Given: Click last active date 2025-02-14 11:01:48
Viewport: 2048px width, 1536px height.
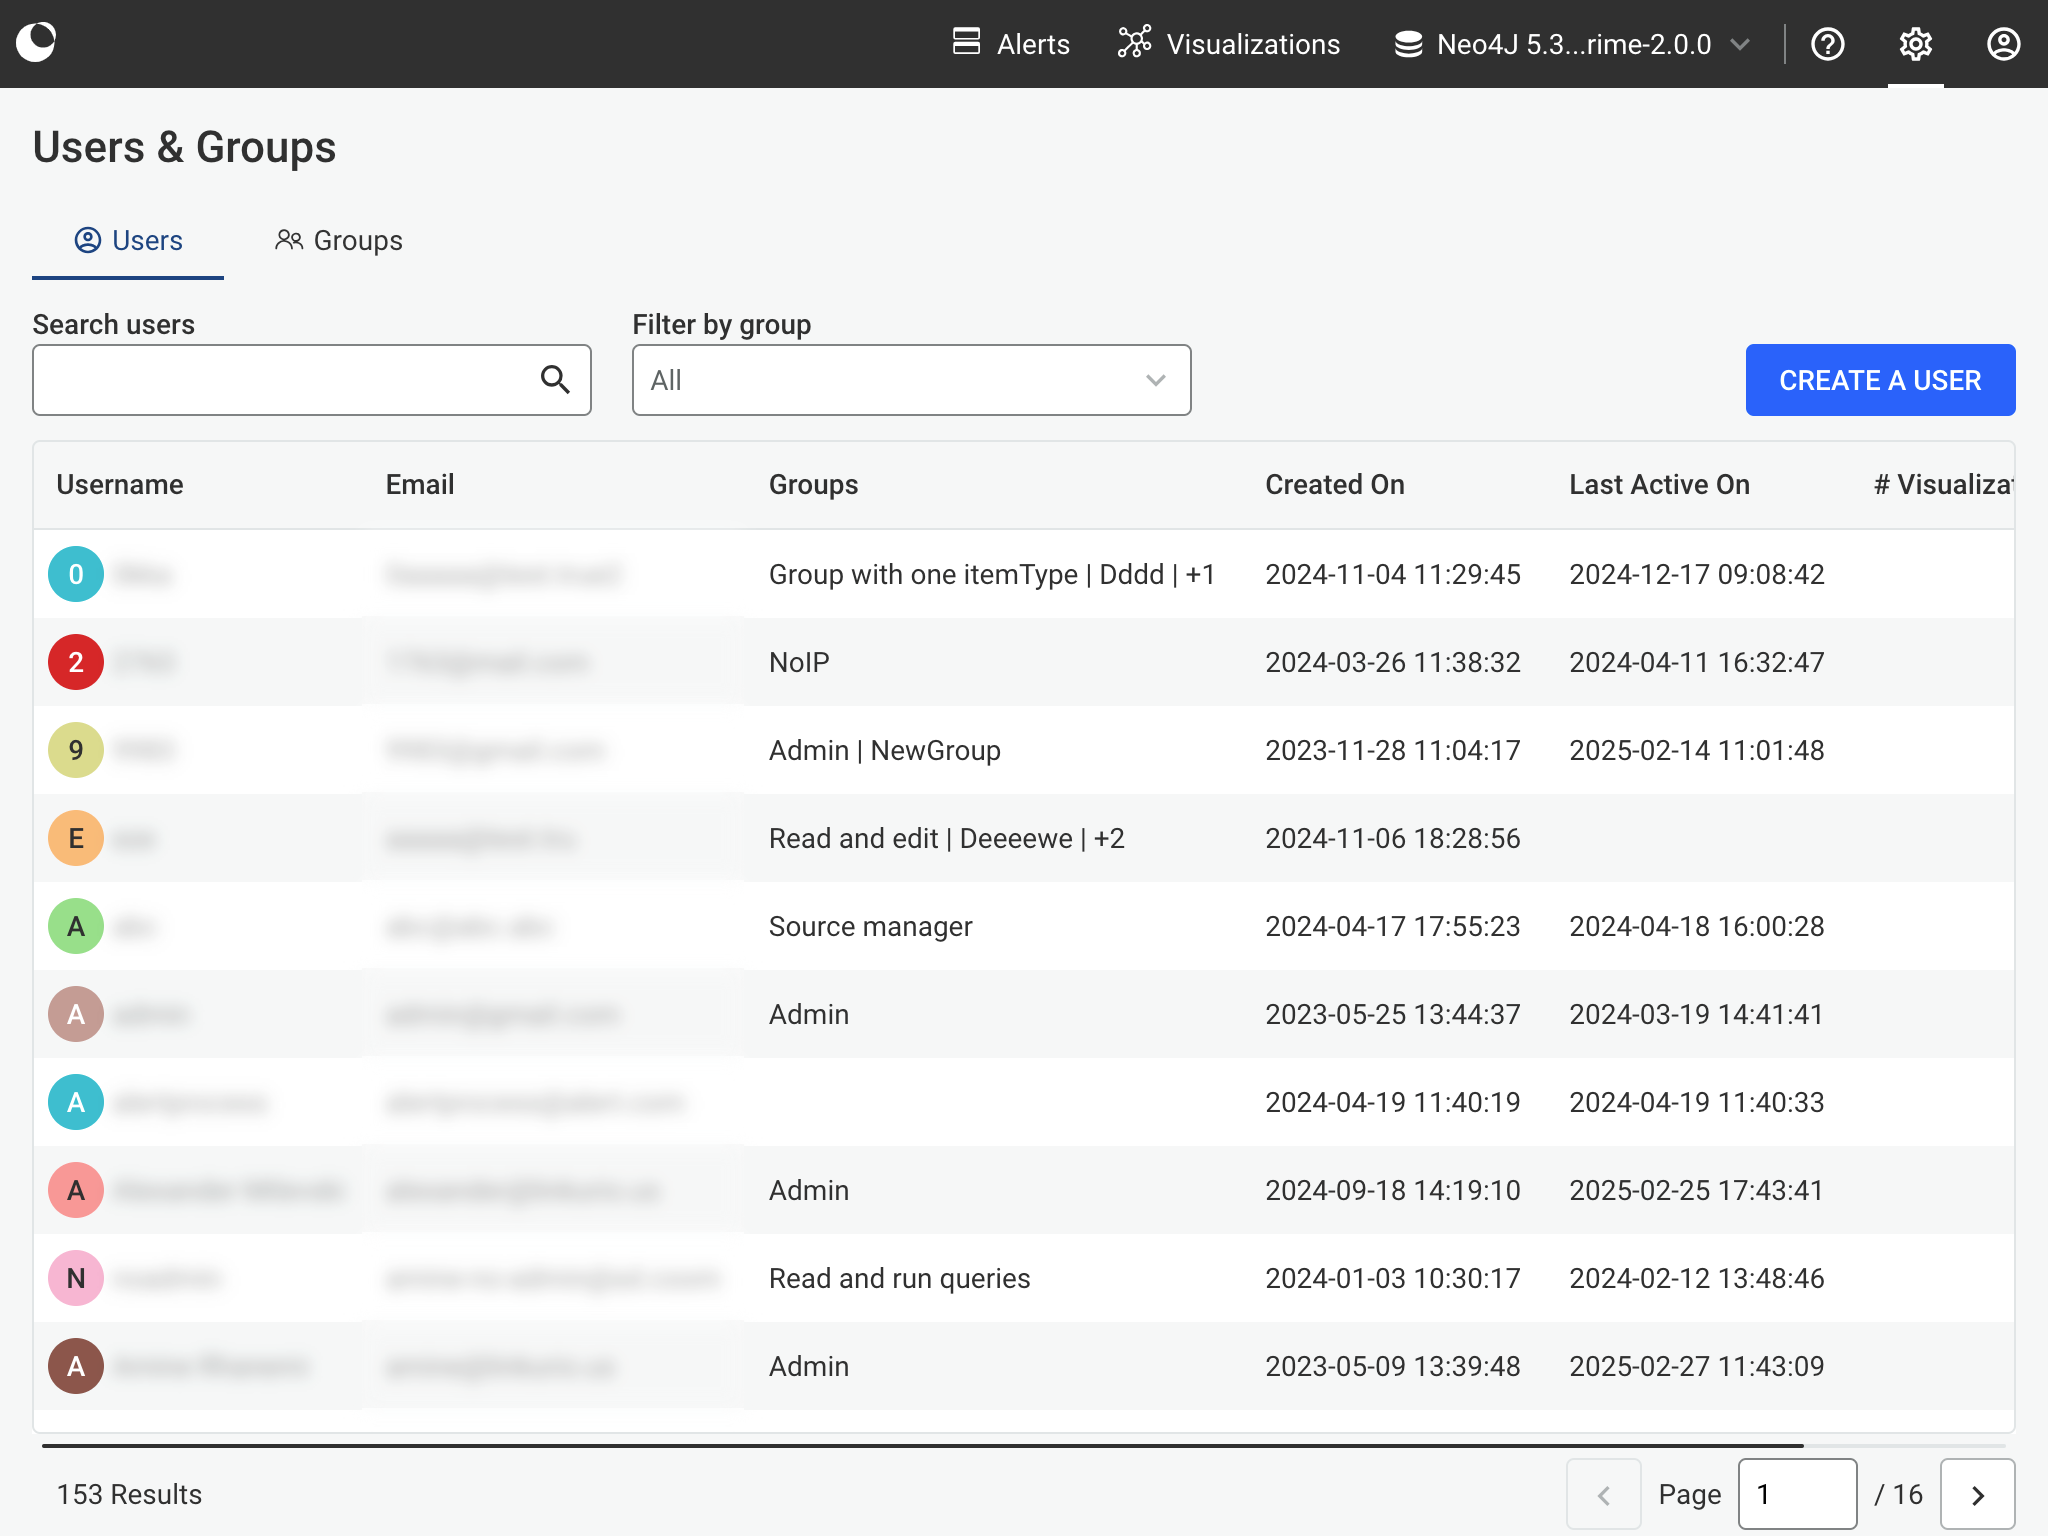Looking at the screenshot, I should pyautogui.click(x=1697, y=750).
